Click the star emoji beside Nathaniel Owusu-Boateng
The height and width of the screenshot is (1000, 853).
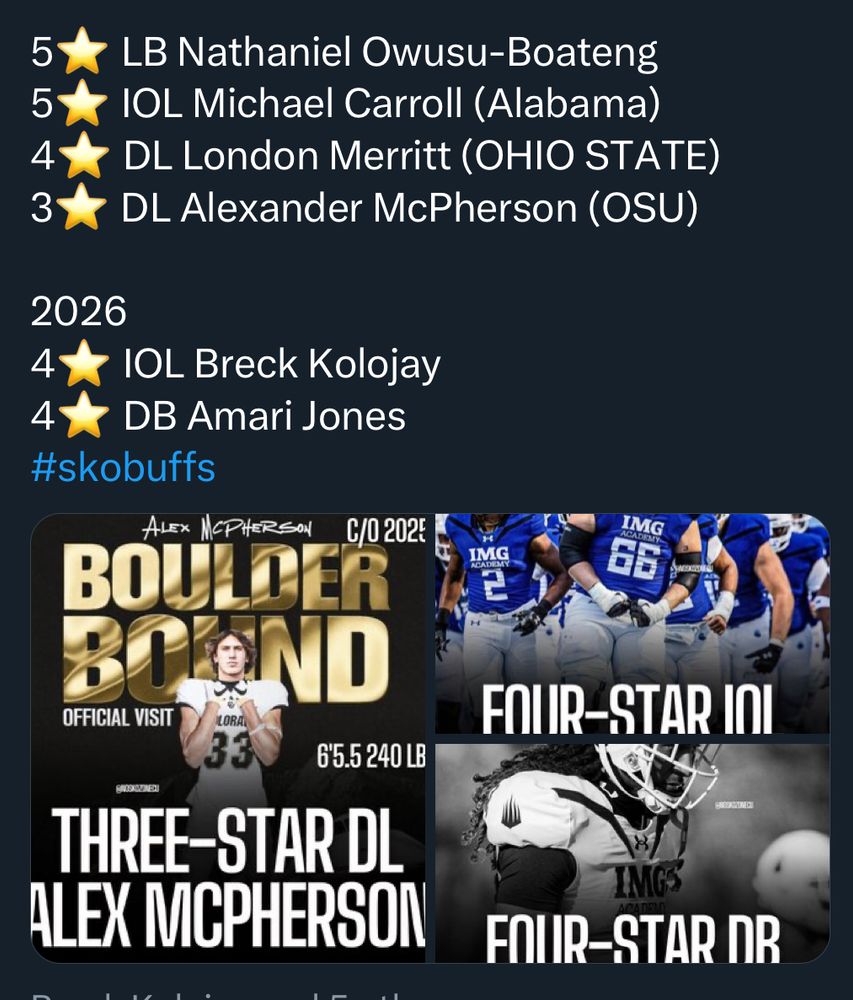[82, 51]
